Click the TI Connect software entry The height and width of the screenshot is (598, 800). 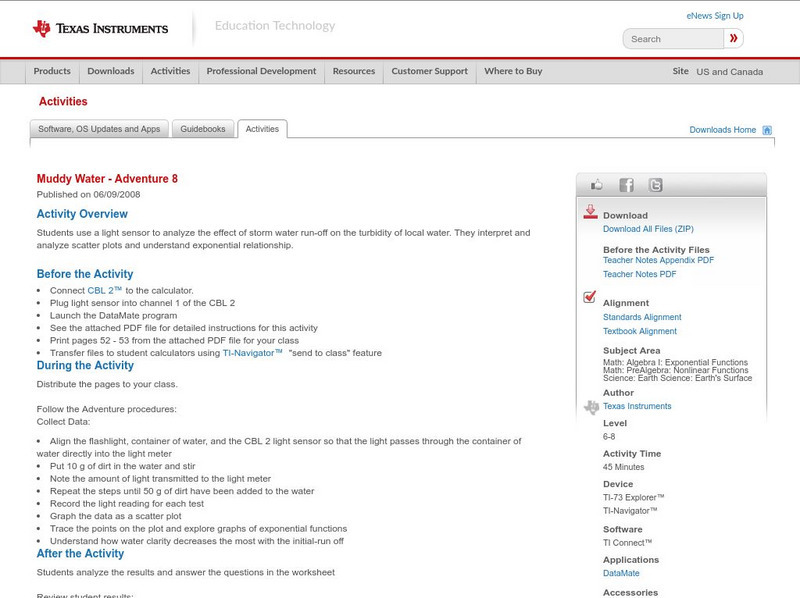point(628,543)
